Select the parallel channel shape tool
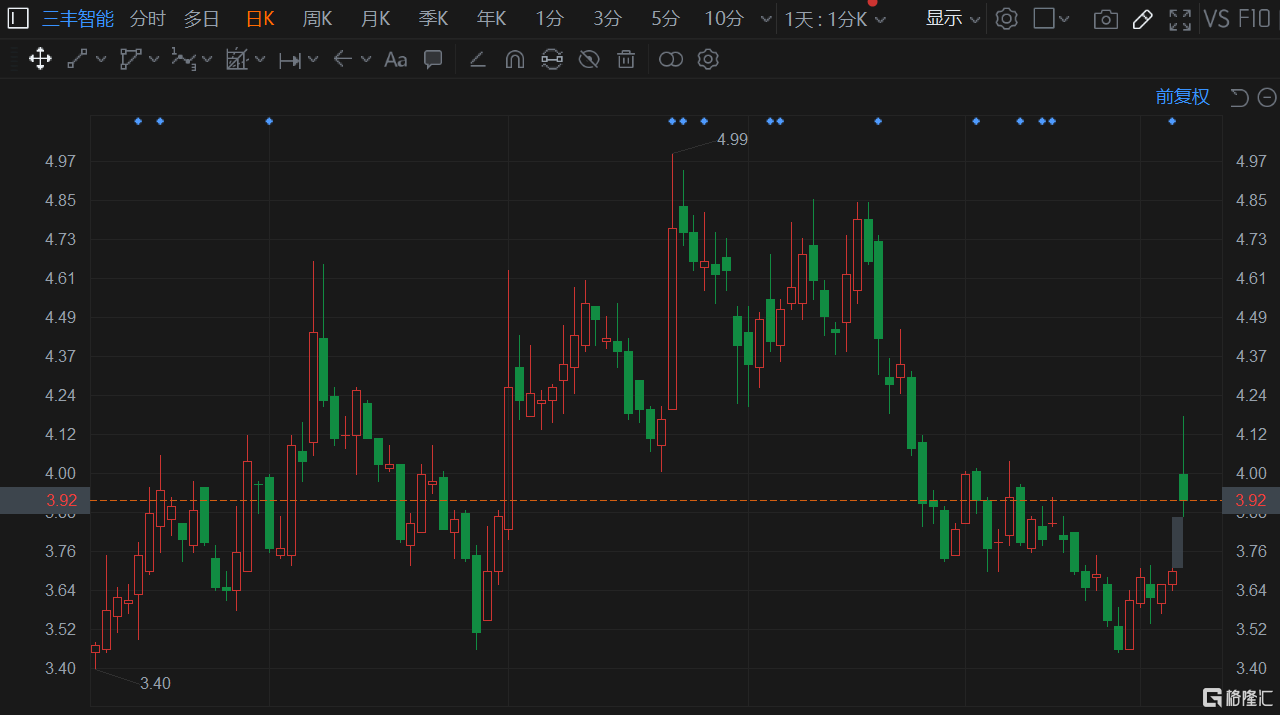Screen dimensions: 1280x715 (x=131, y=59)
